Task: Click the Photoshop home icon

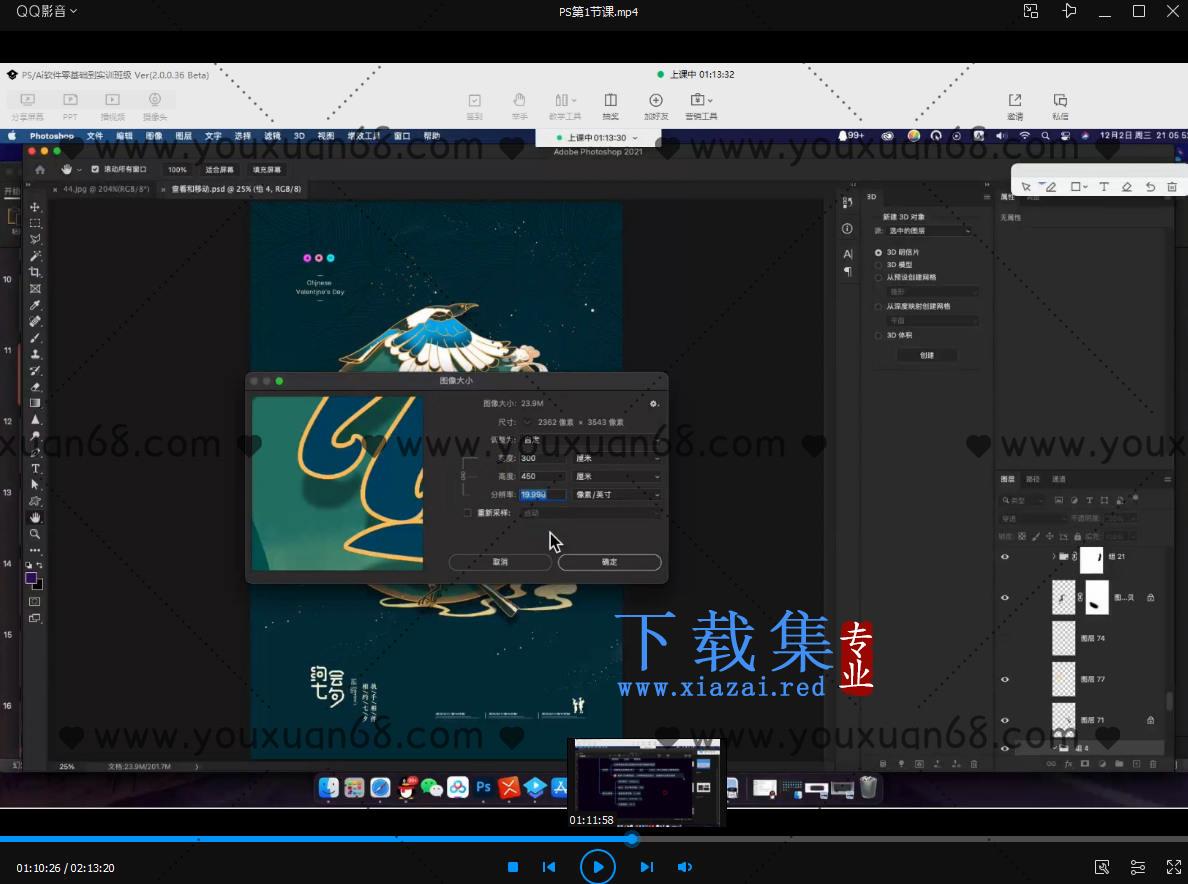Action: 40,170
